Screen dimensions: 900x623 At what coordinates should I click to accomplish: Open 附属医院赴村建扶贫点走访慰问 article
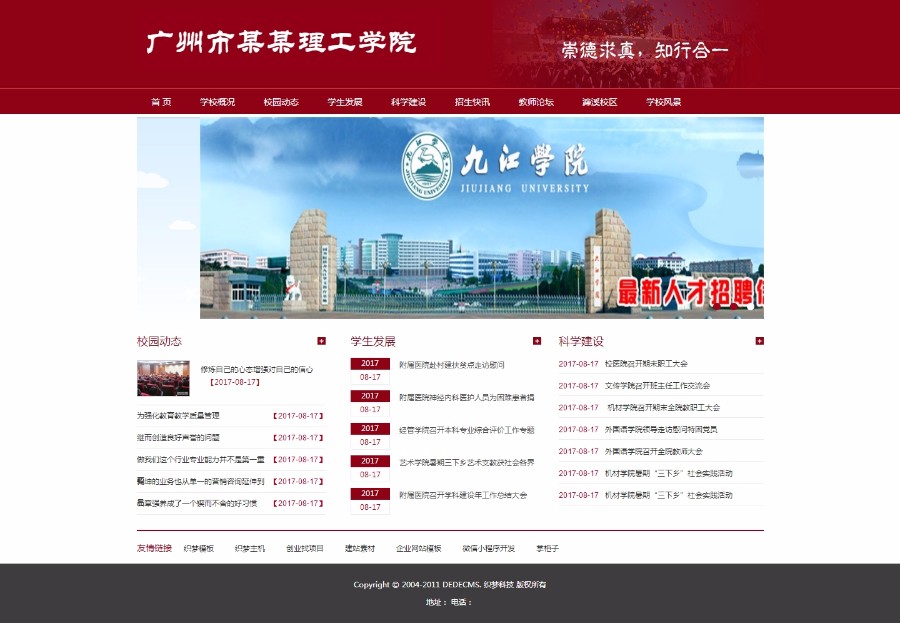[x=452, y=365]
